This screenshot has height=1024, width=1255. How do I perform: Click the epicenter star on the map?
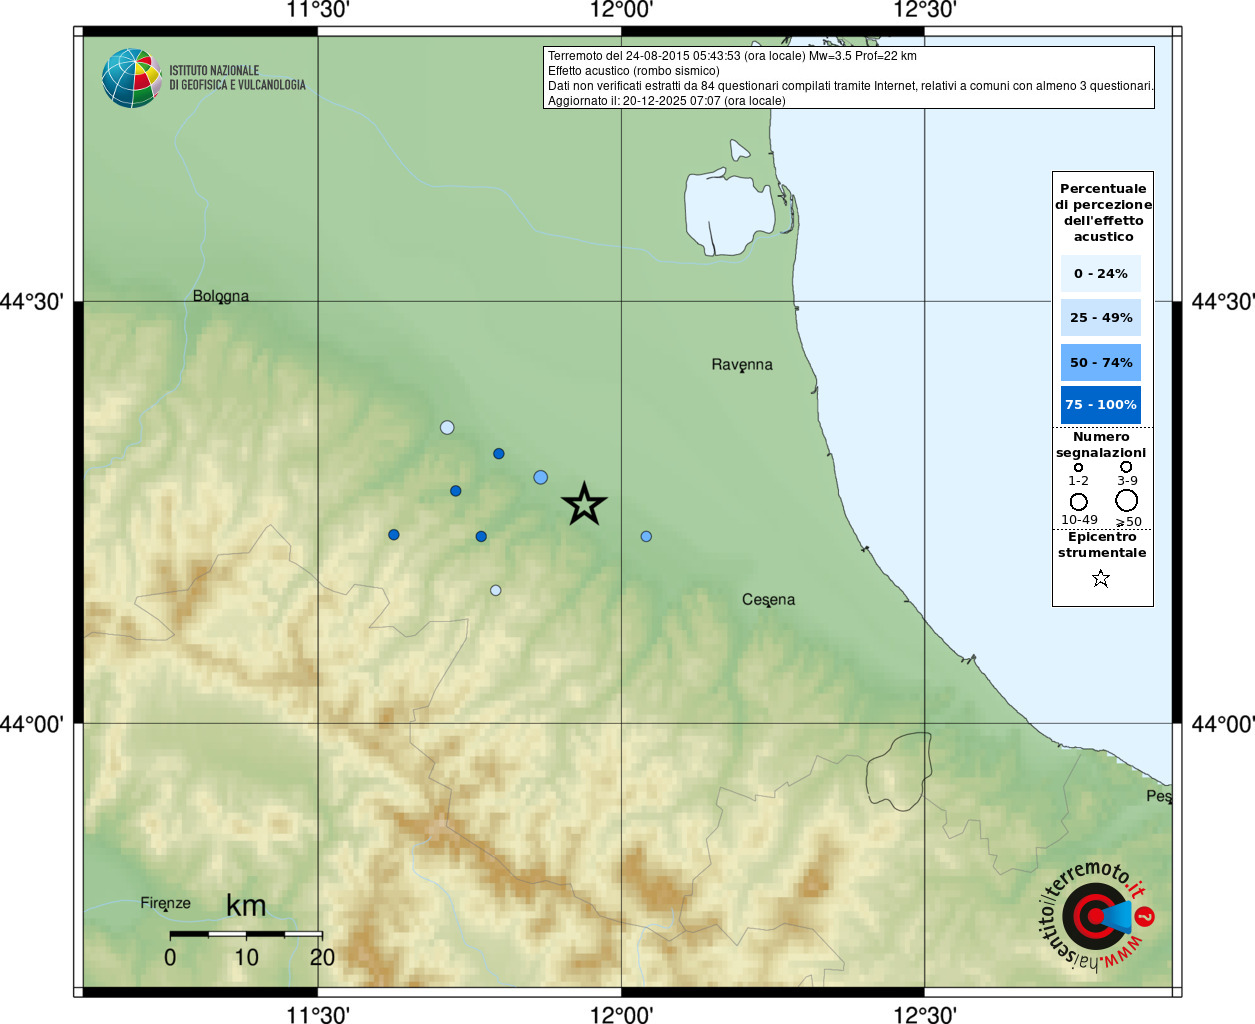[584, 504]
